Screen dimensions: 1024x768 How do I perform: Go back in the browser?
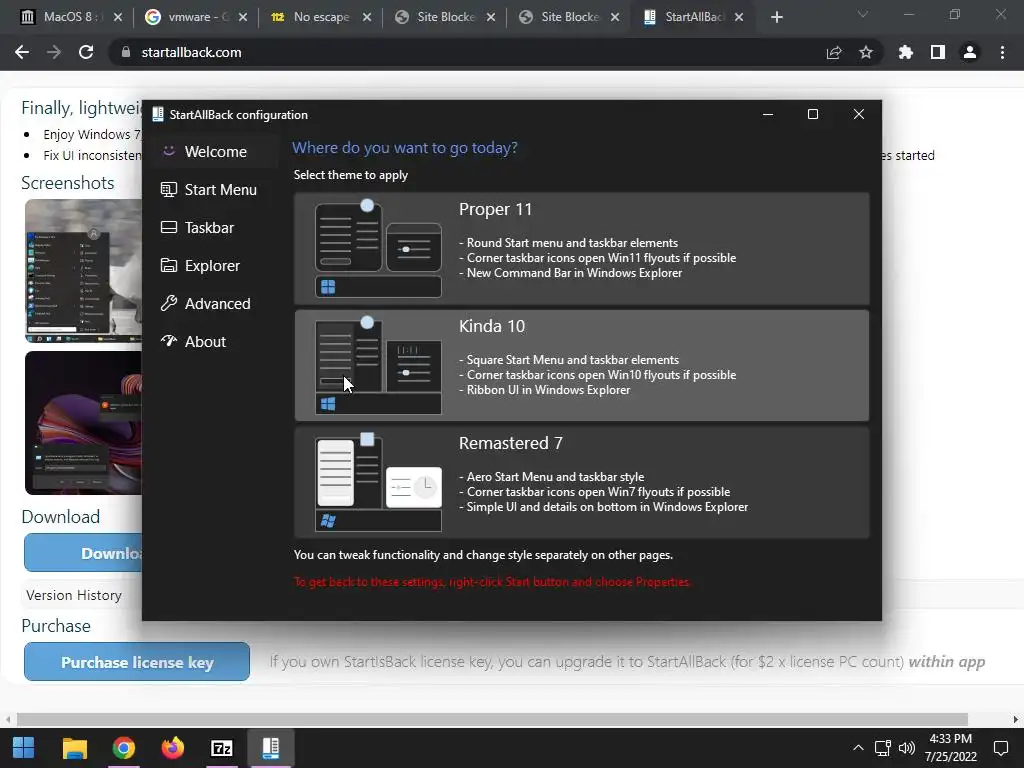pyautogui.click(x=22, y=52)
